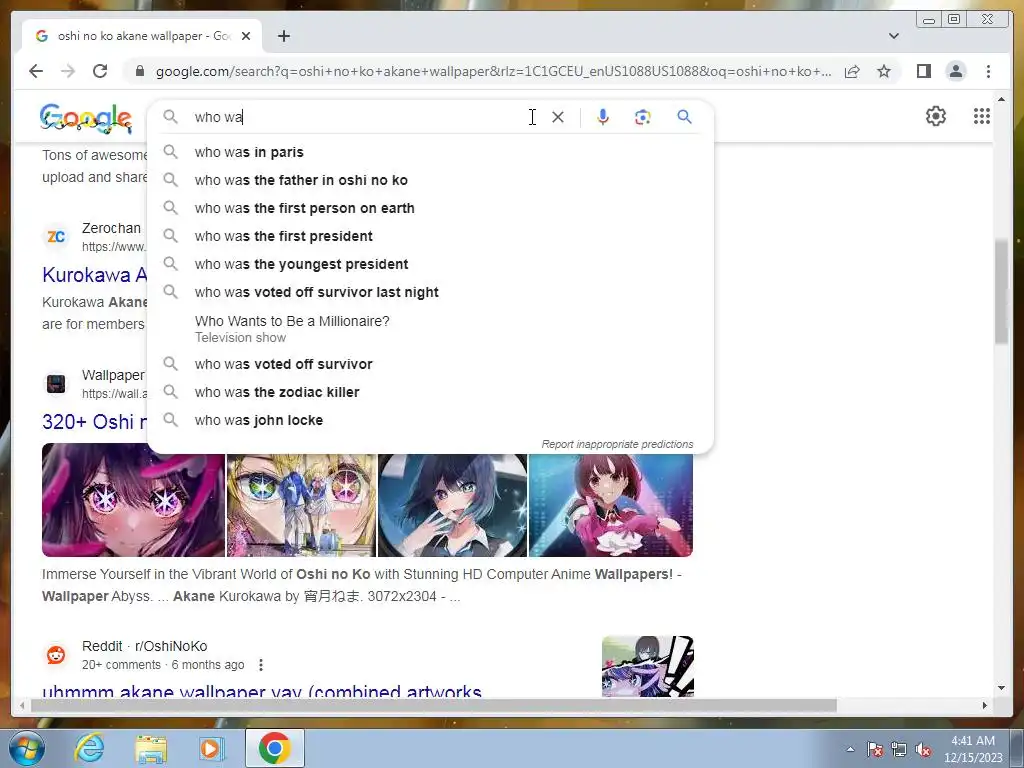Open Google quick settings gear

(x=936, y=116)
